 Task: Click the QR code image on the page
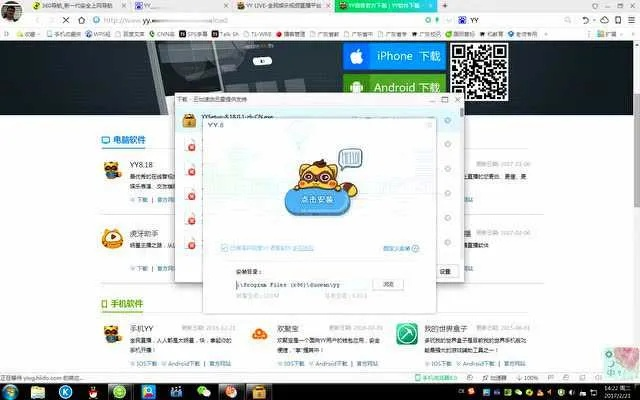[479, 72]
